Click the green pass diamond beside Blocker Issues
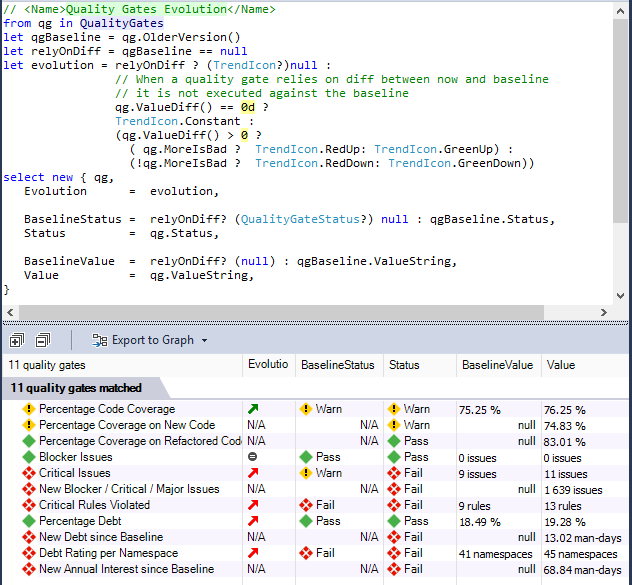 (x=29, y=457)
